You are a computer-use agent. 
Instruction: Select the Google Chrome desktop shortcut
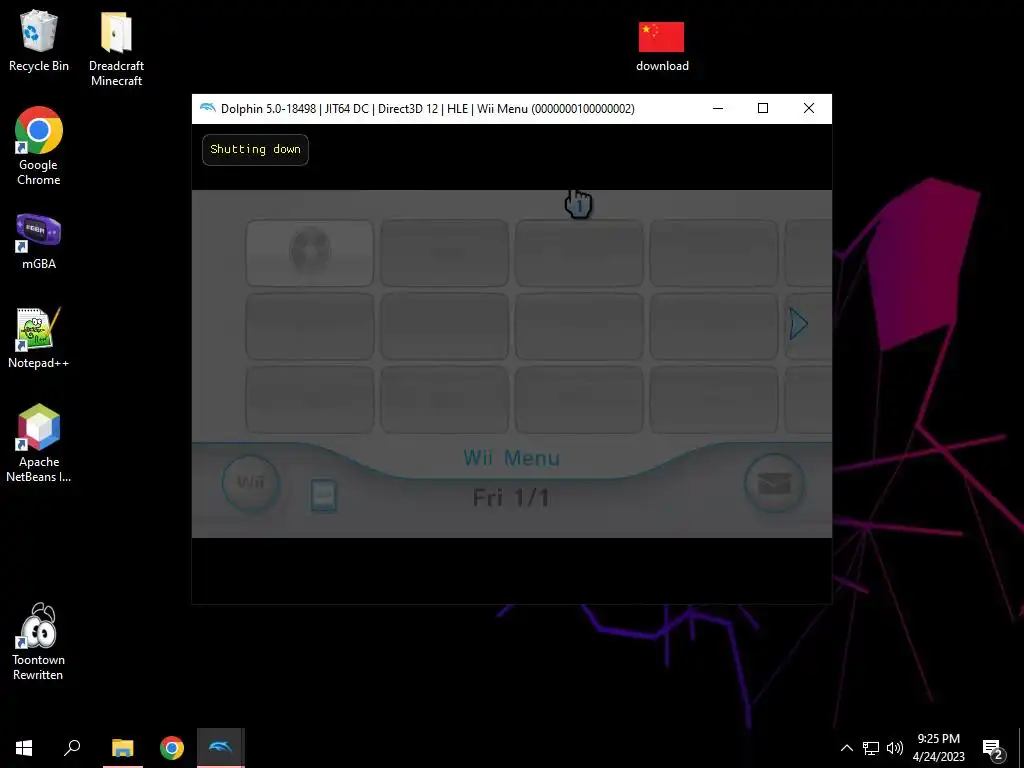39,146
